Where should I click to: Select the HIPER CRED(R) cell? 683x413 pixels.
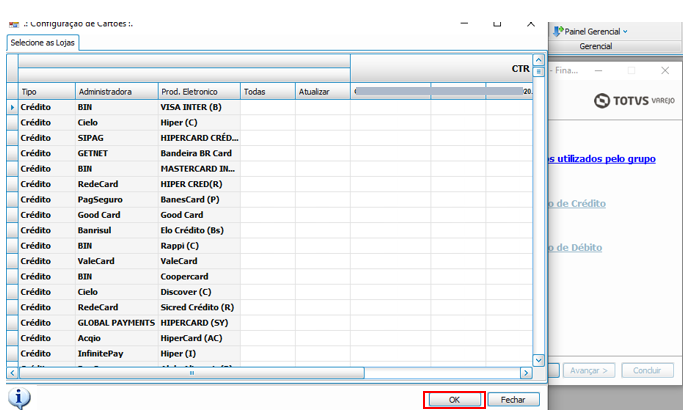click(199, 184)
